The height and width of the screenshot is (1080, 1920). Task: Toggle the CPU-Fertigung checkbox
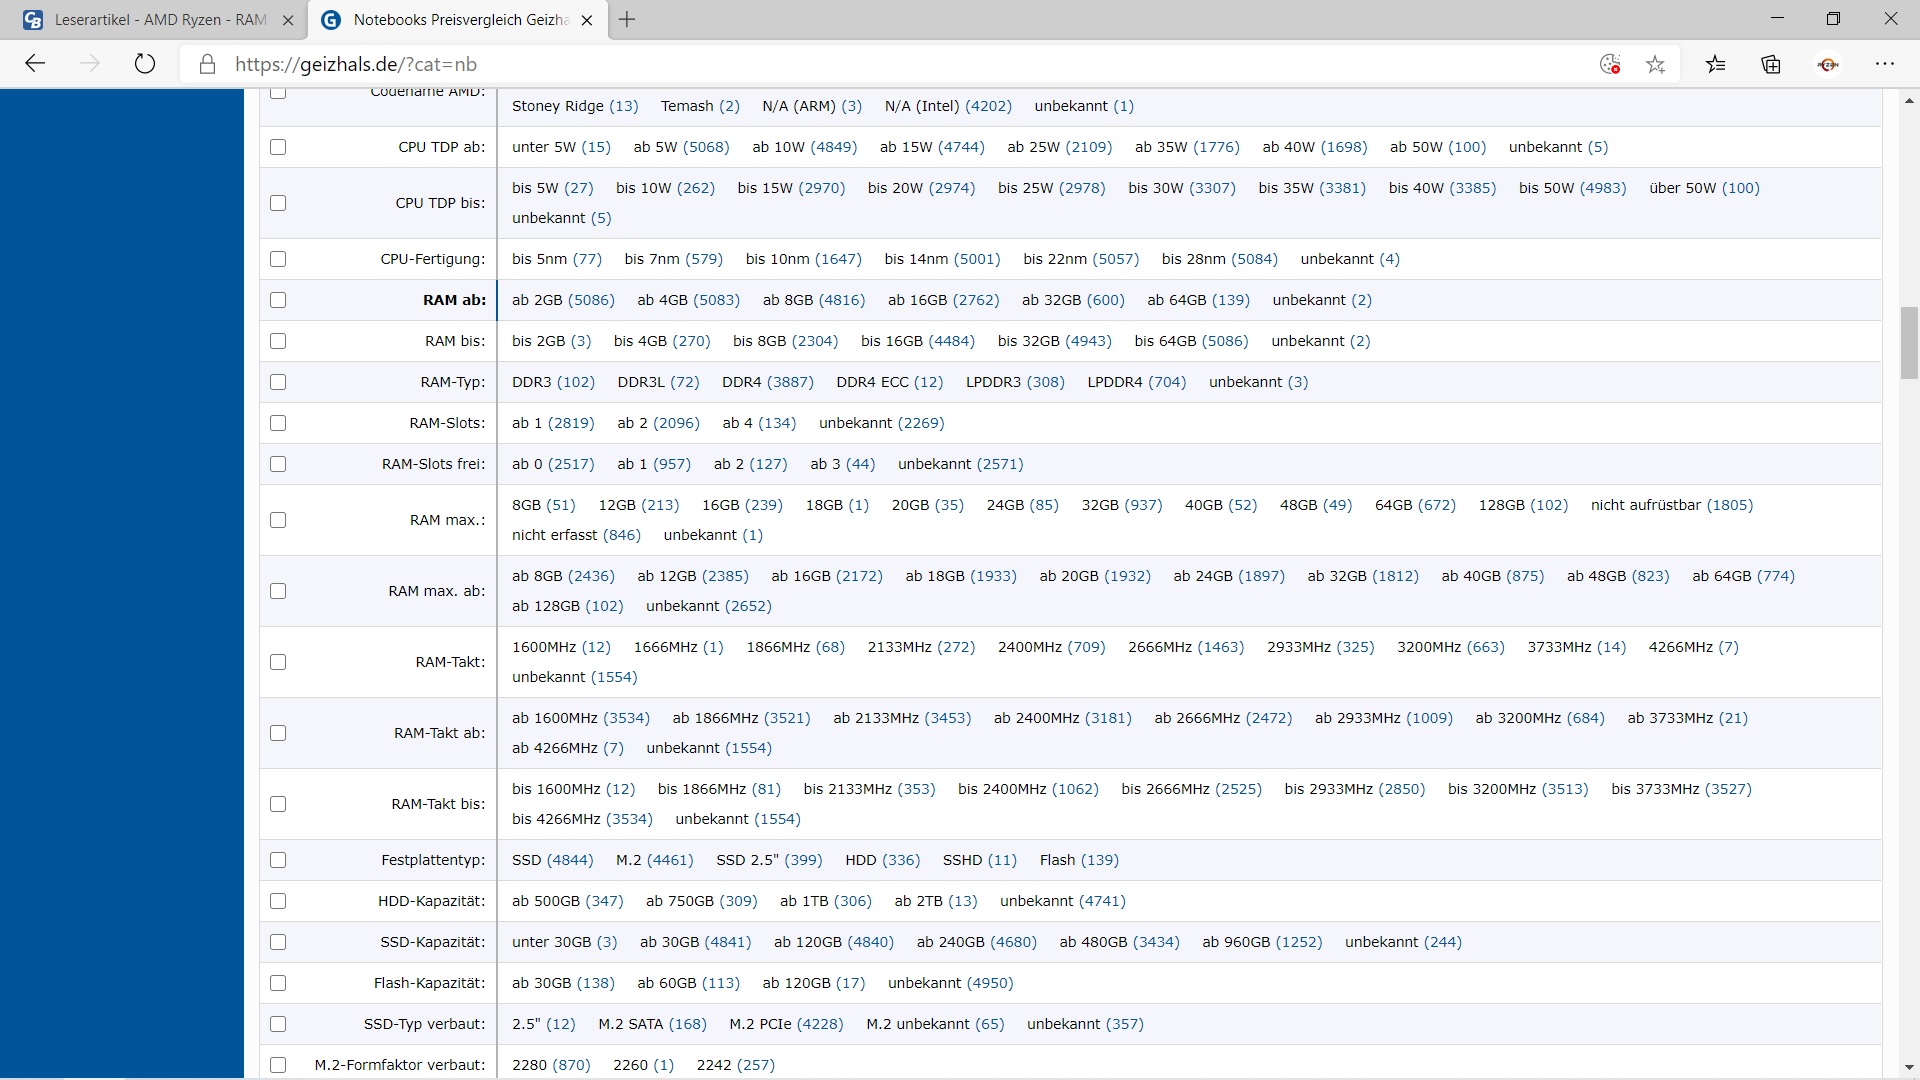click(x=278, y=259)
